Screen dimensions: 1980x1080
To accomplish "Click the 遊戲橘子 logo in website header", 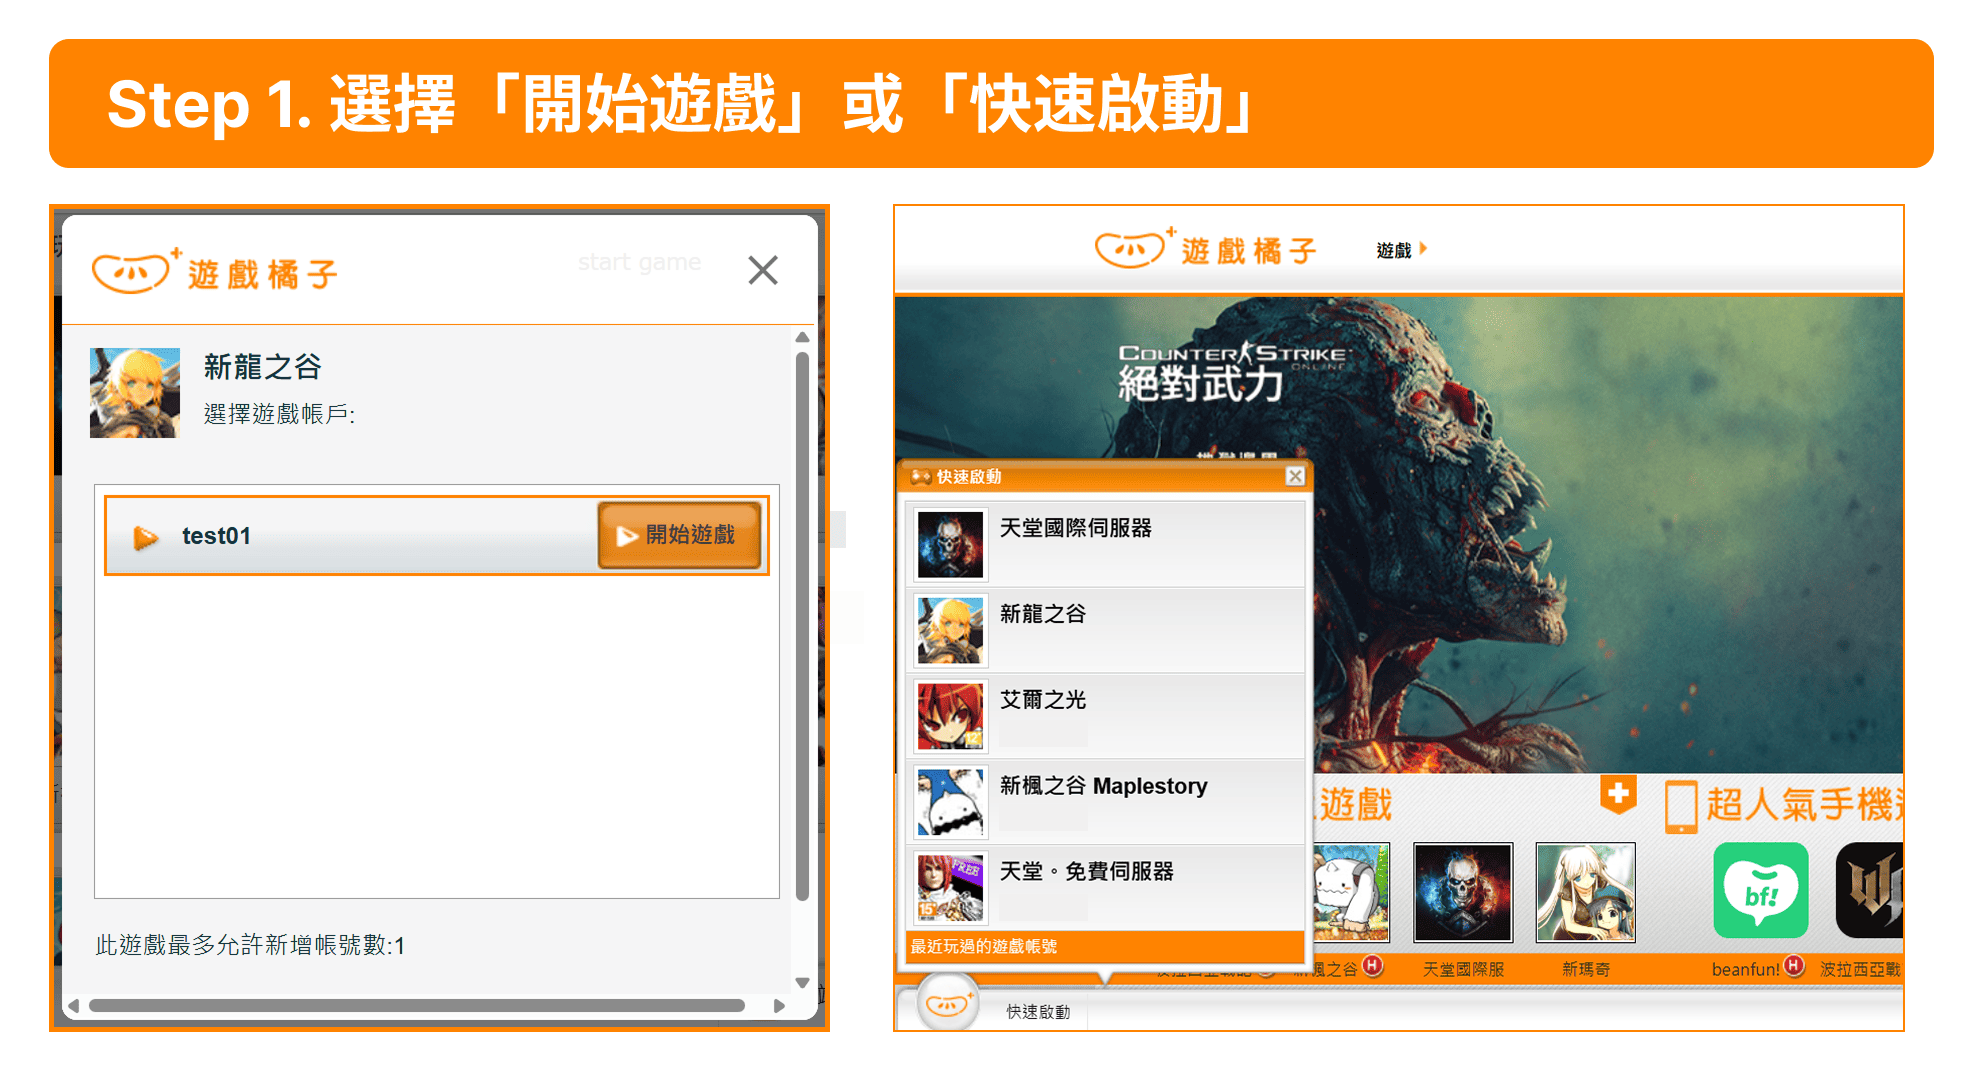I will click(x=1206, y=249).
